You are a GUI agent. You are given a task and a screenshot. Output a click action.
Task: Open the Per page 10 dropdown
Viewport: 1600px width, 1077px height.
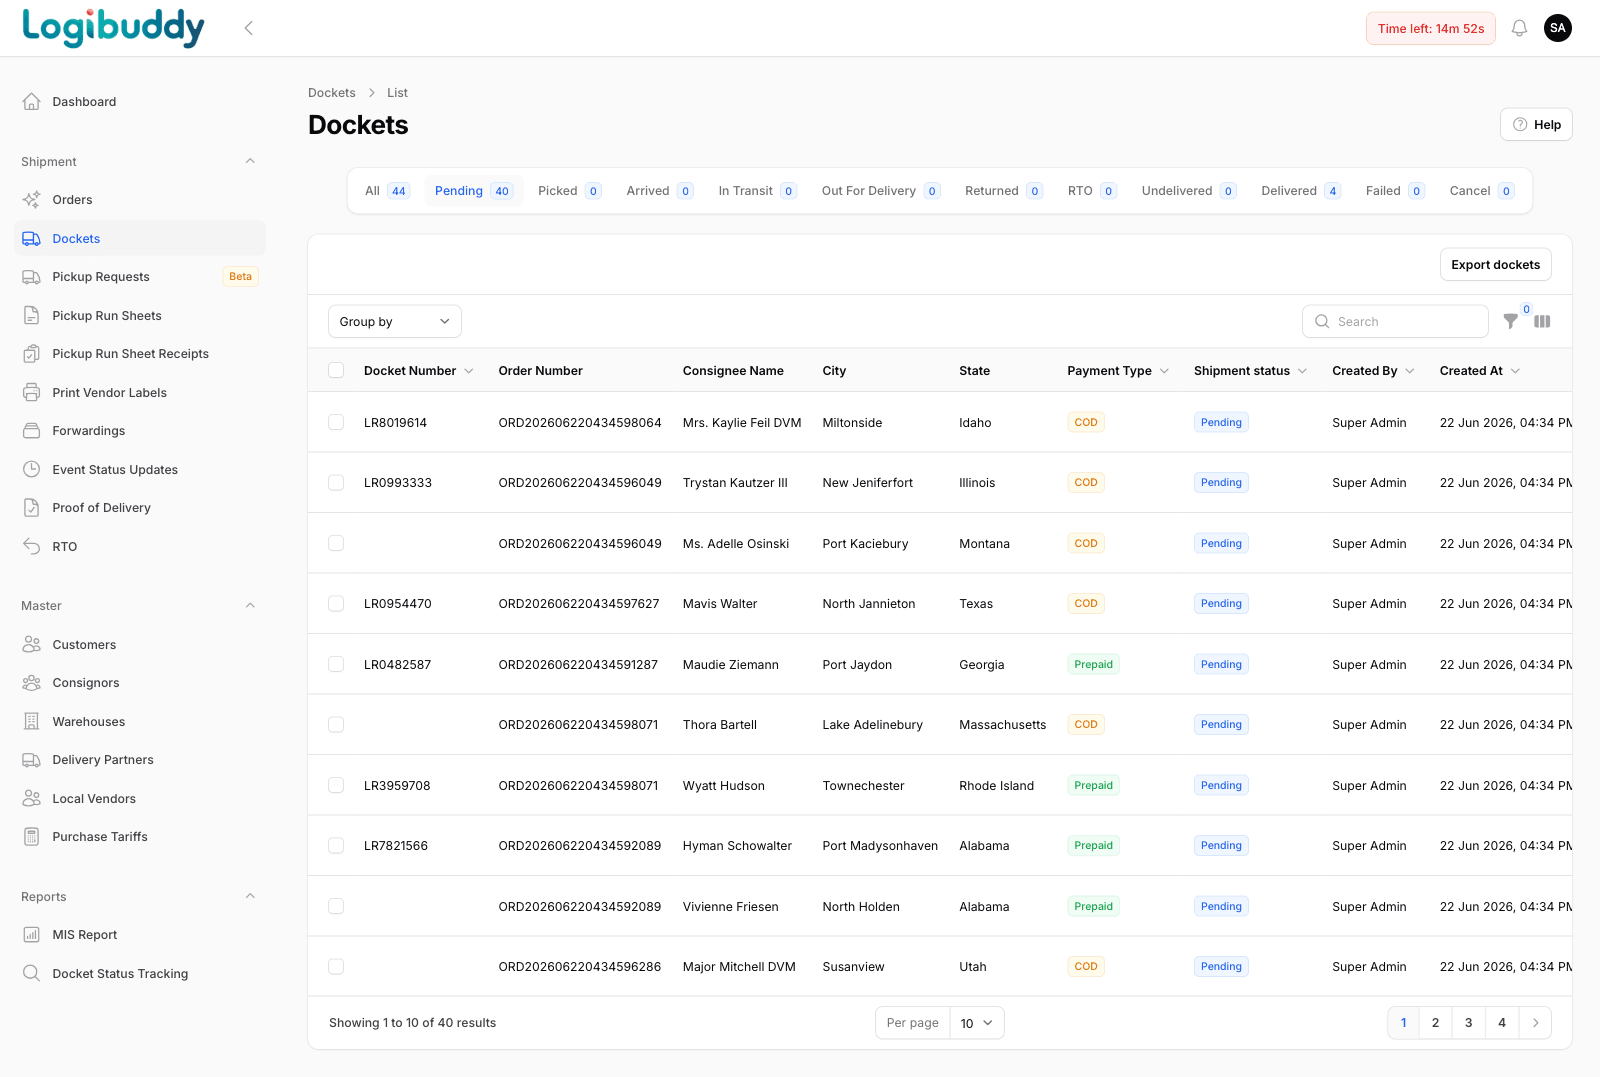pyautogui.click(x=976, y=1023)
